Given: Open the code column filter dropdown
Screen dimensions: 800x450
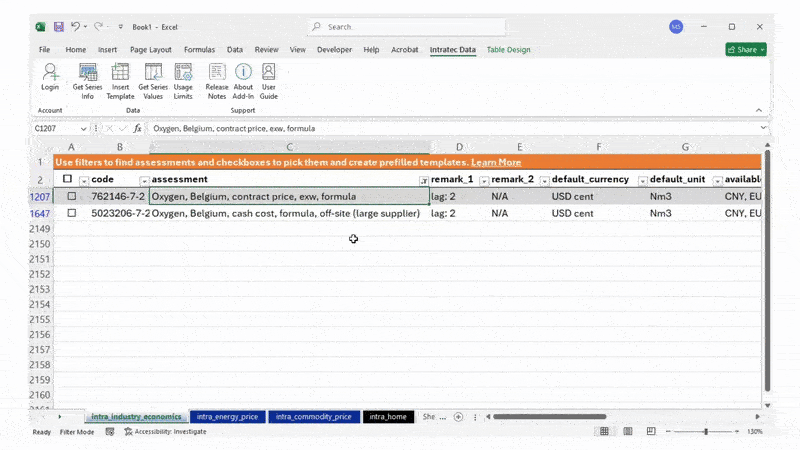Looking at the screenshot, I should pyautogui.click(x=144, y=181).
